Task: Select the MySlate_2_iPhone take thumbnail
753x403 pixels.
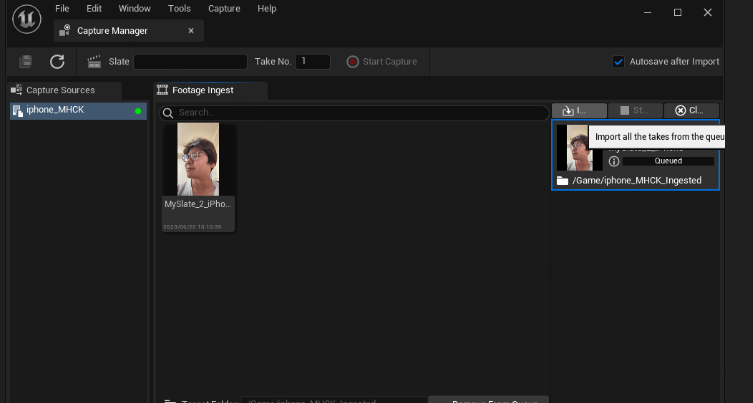Action: point(198,159)
